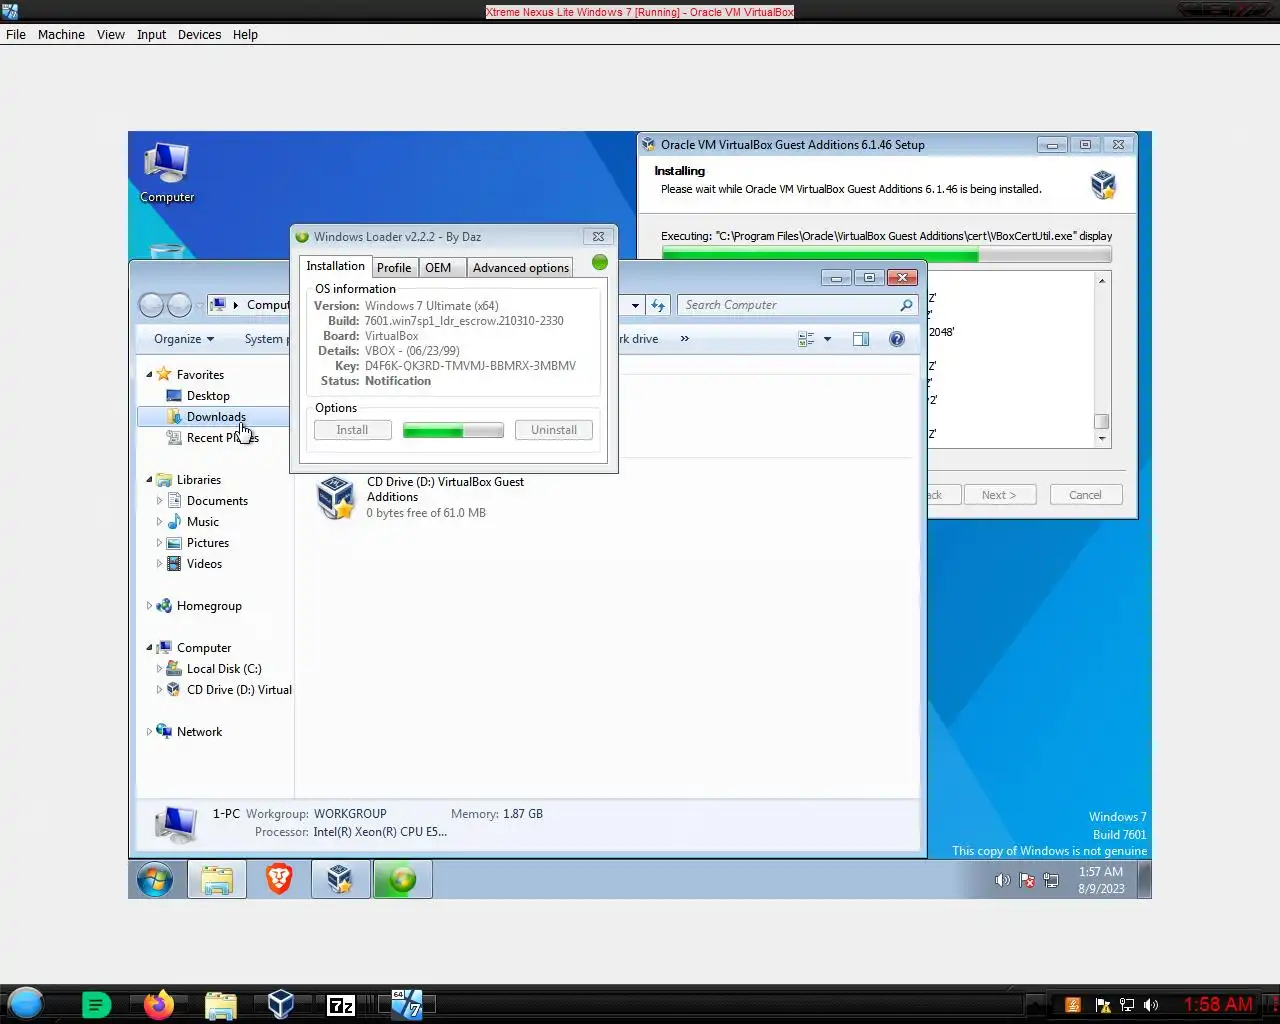
Task: Click the Explorer refresh address icon
Action: pyautogui.click(x=658, y=305)
